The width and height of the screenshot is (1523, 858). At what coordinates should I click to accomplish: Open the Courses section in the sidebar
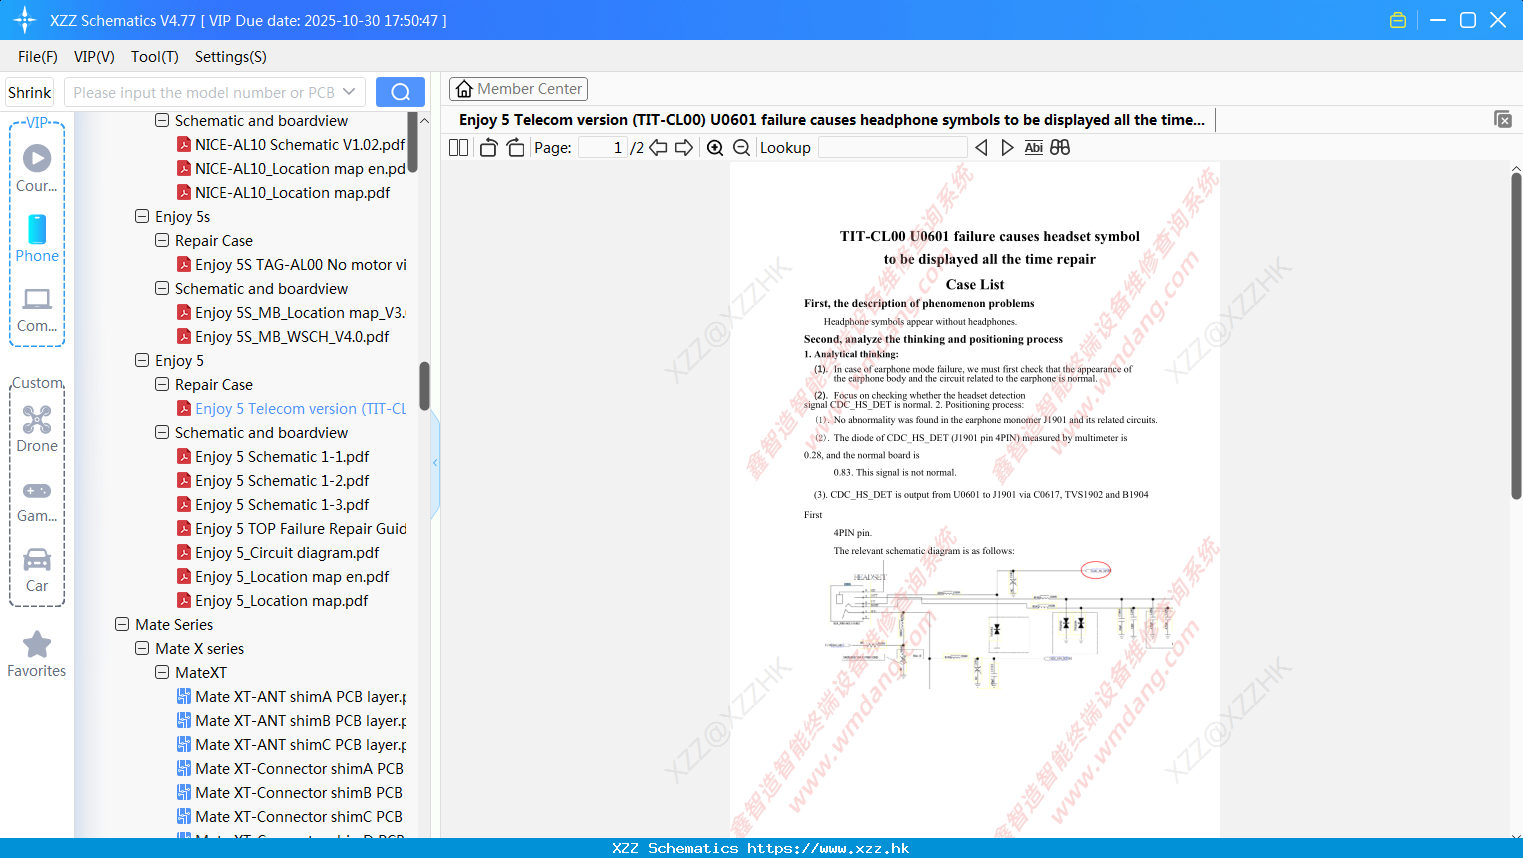(x=37, y=168)
